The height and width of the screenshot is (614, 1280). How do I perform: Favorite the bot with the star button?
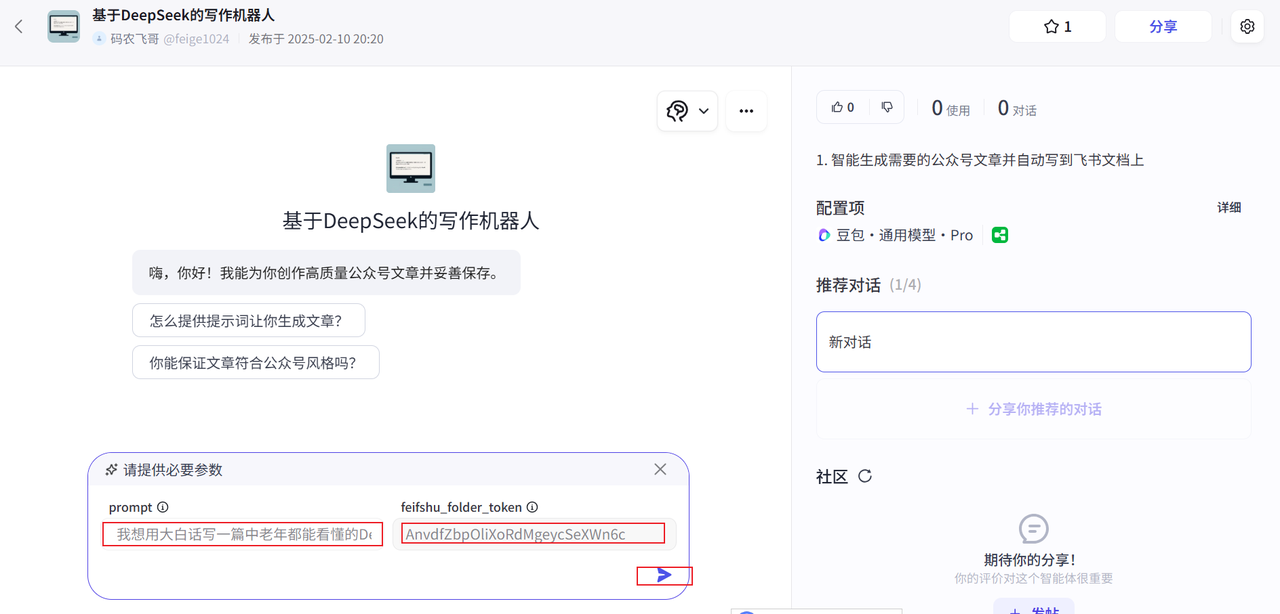click(x=1057, y=27)
